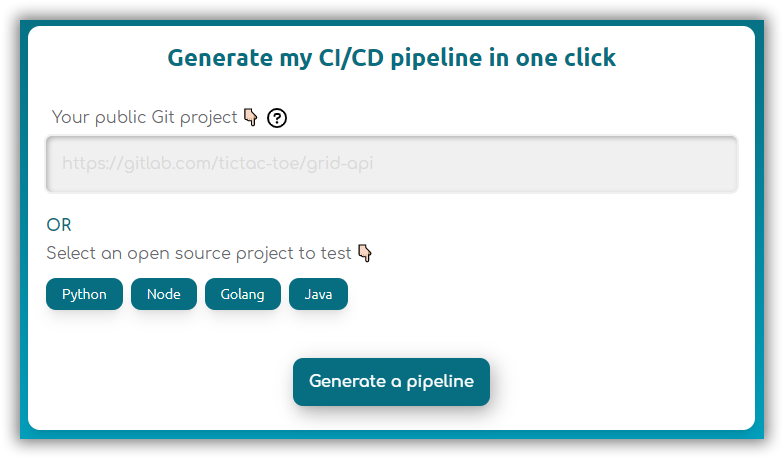Image resolution: width=784 pixels, height=459 pixels.
Task: Click the words 'to test' in the label
Action: click(x=324, y=253)
